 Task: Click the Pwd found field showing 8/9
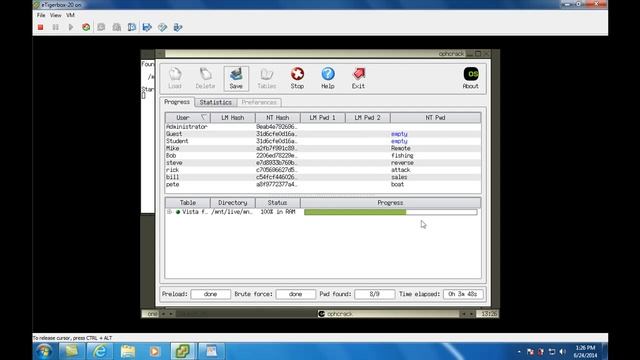point(375,294)
